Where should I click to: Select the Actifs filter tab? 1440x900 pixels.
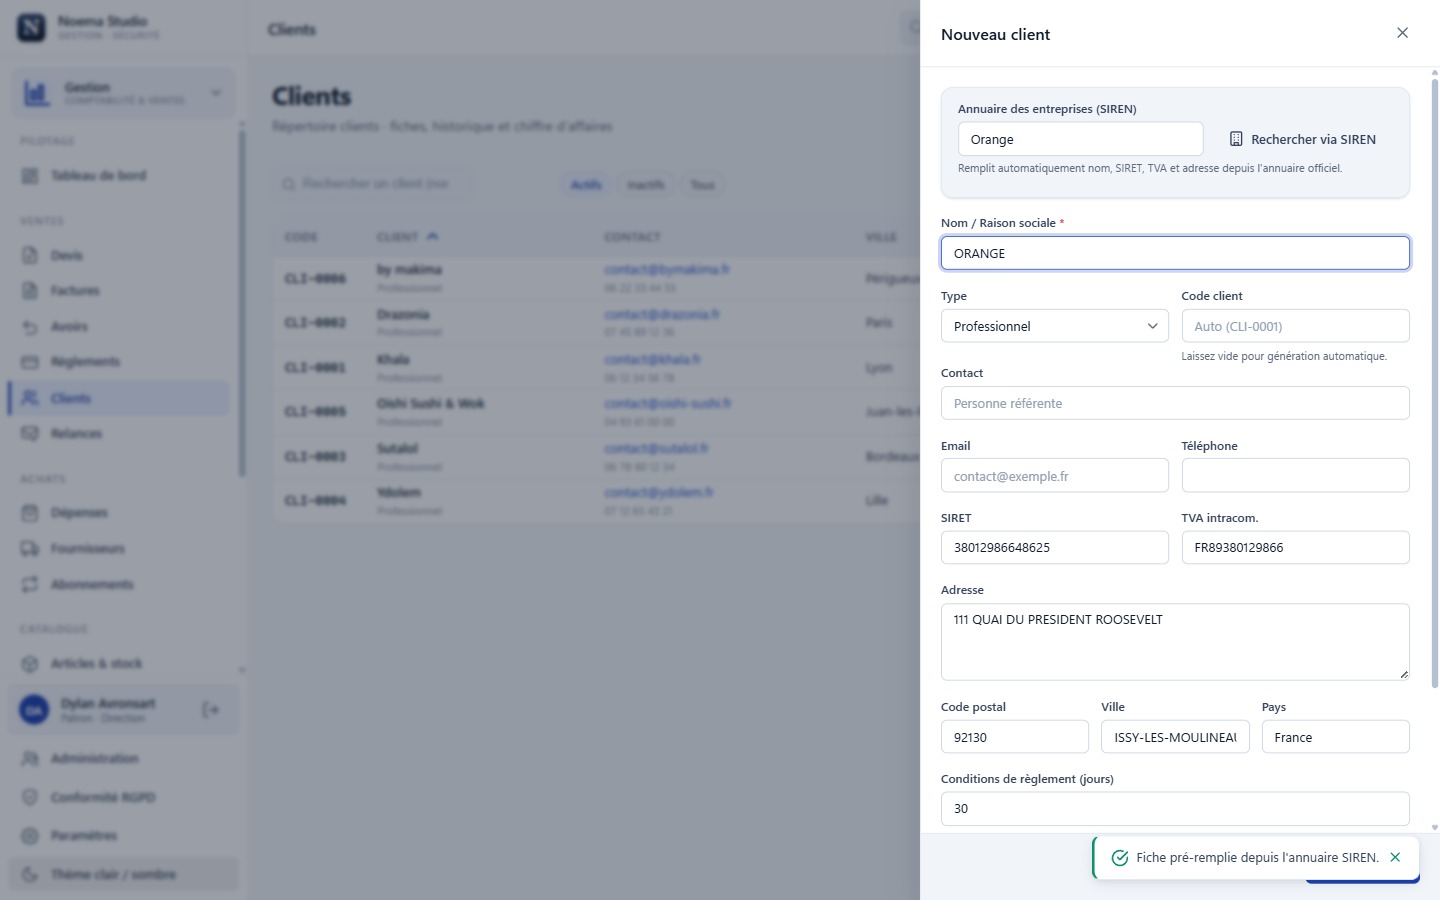click(586, 185)
